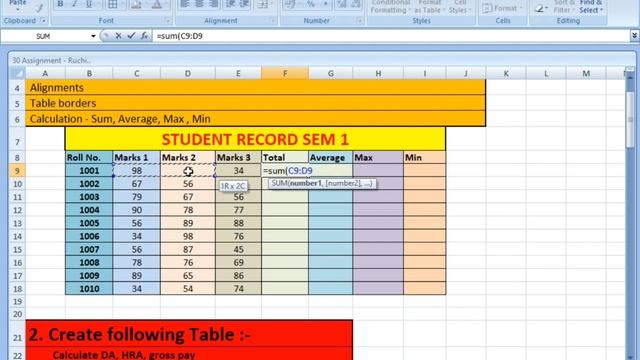The height and width of the screenshot is (360, 640).
Task: Open the Cell Styles dropdown
Action: click(460, 7)
